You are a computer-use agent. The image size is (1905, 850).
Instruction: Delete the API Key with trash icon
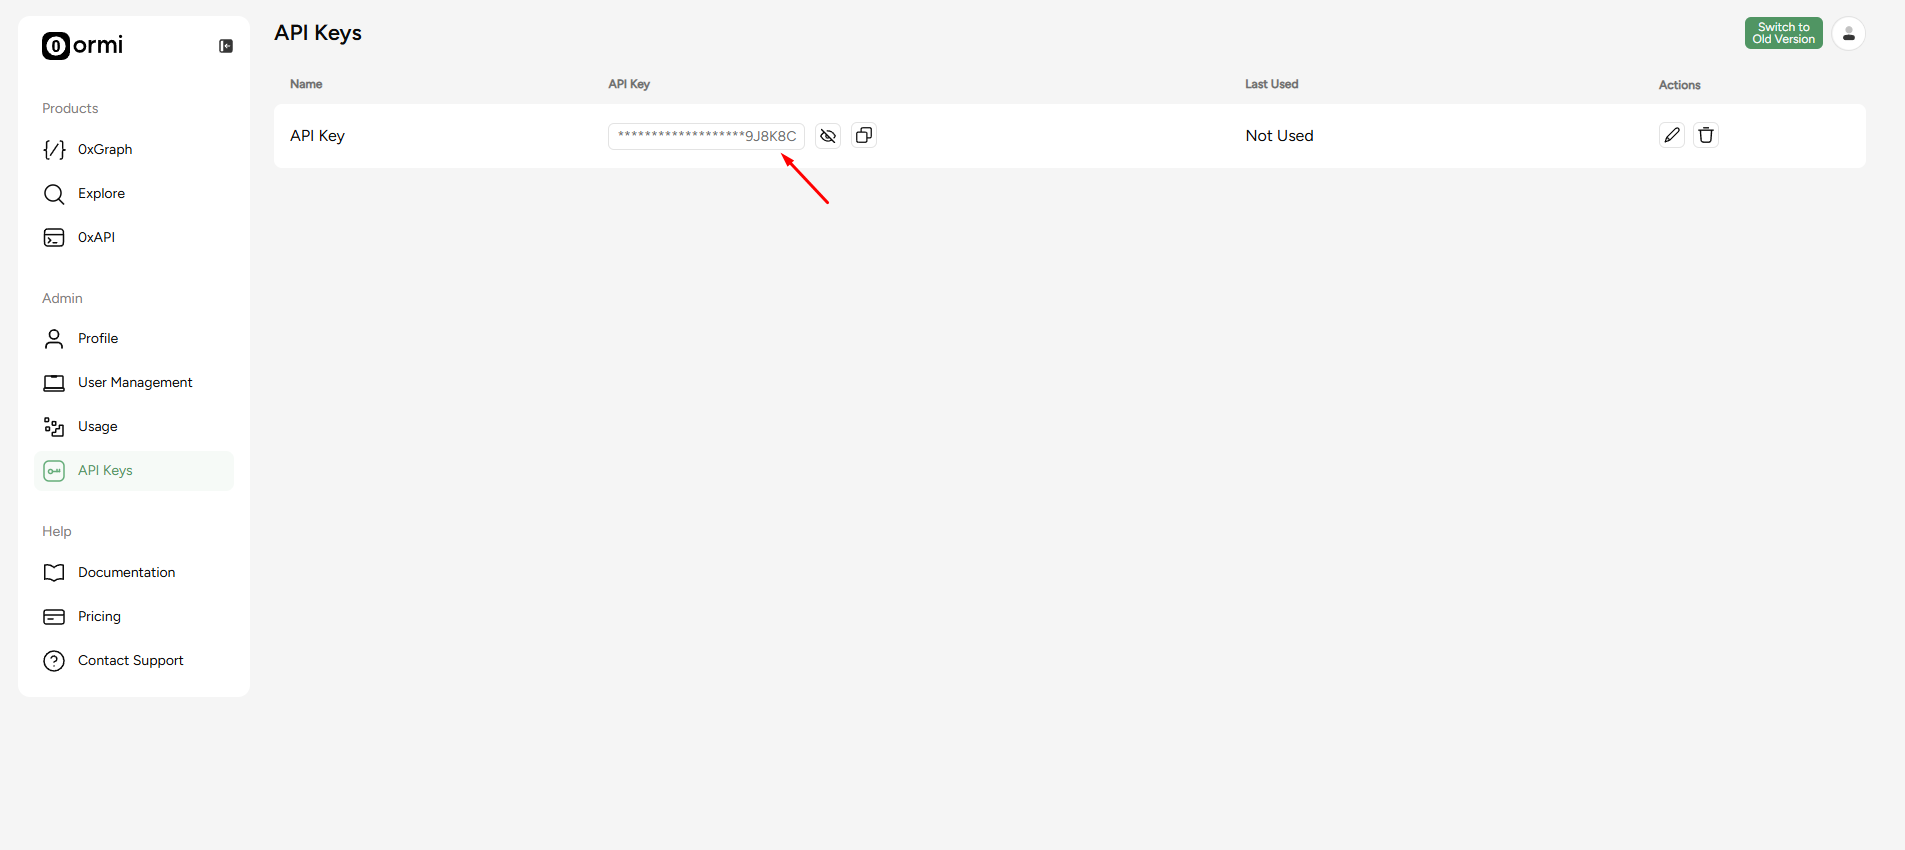coord(1706,135)
